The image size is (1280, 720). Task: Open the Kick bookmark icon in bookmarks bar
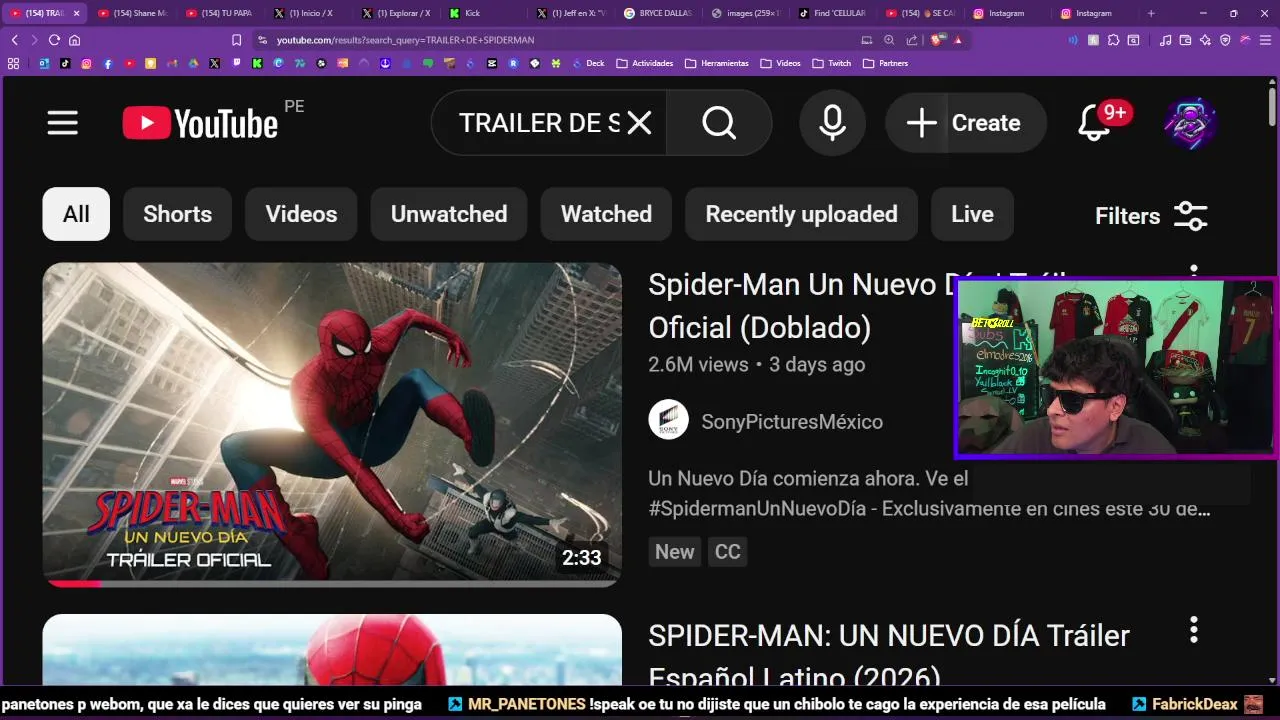point(257,63)
